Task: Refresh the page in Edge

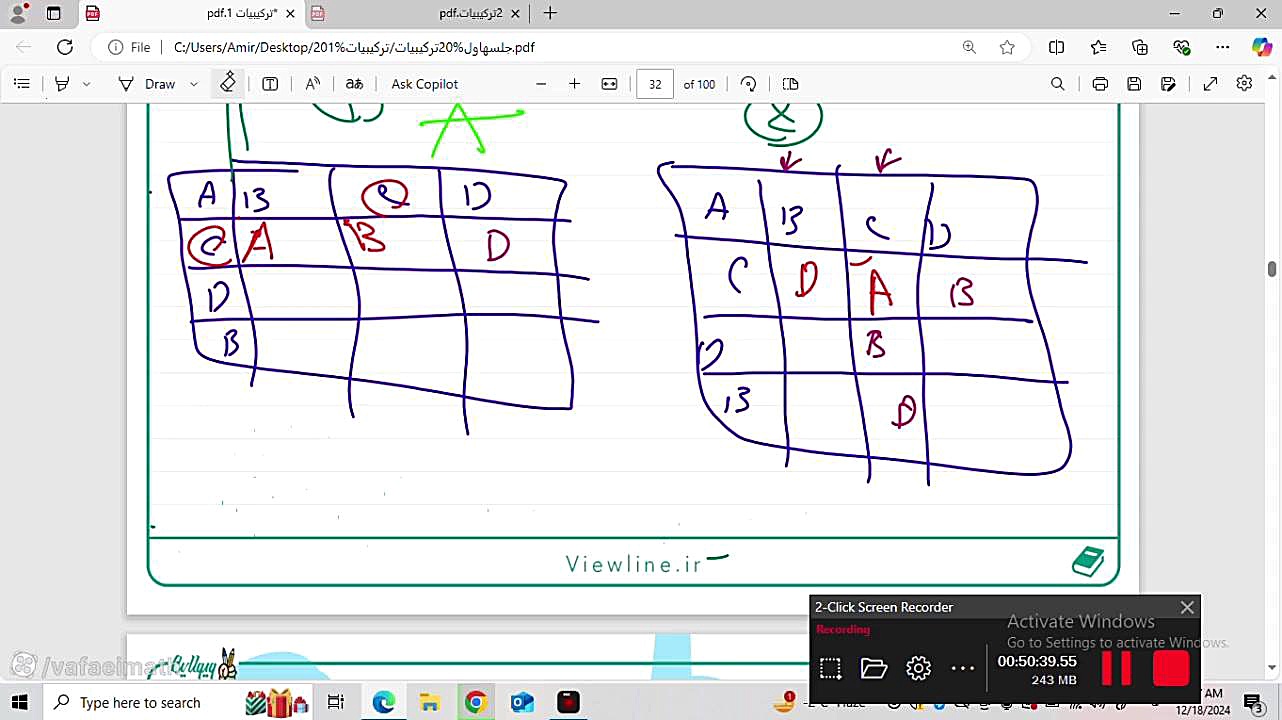Action: [65, 47]
